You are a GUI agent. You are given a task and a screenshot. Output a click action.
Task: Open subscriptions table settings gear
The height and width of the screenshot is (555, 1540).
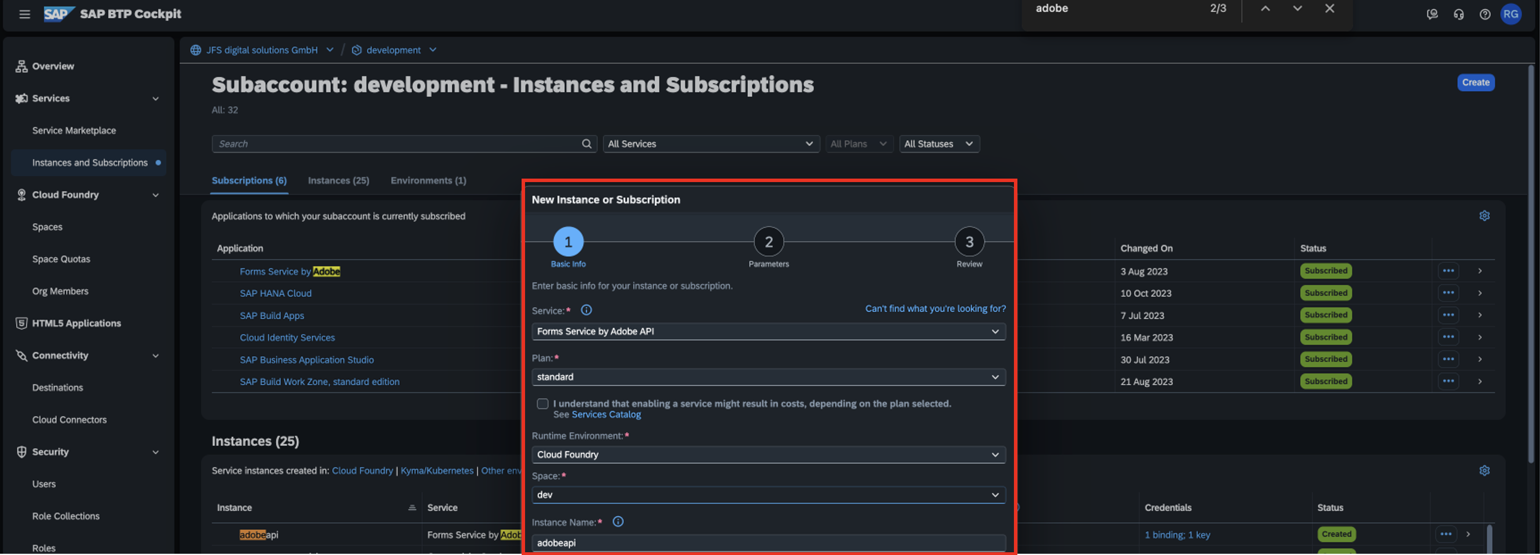click(1484, 216)
